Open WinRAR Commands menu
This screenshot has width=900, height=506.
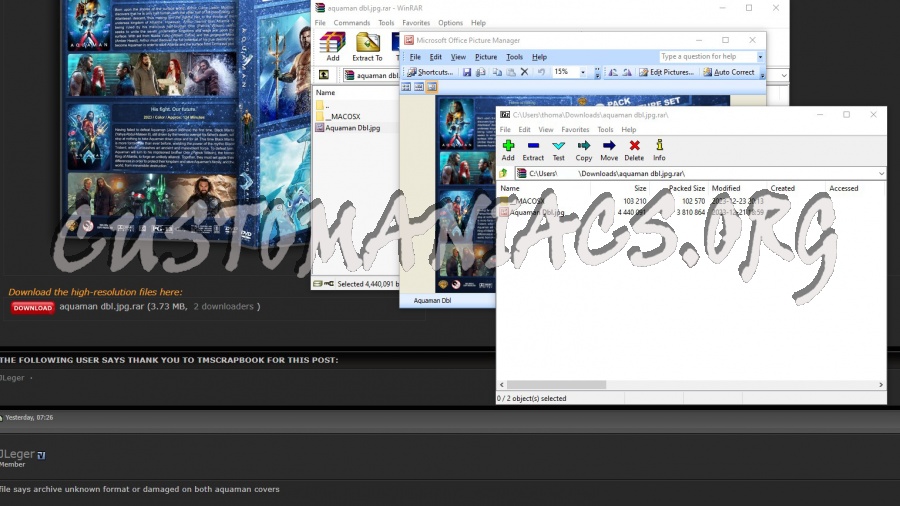tap(352, 23)
